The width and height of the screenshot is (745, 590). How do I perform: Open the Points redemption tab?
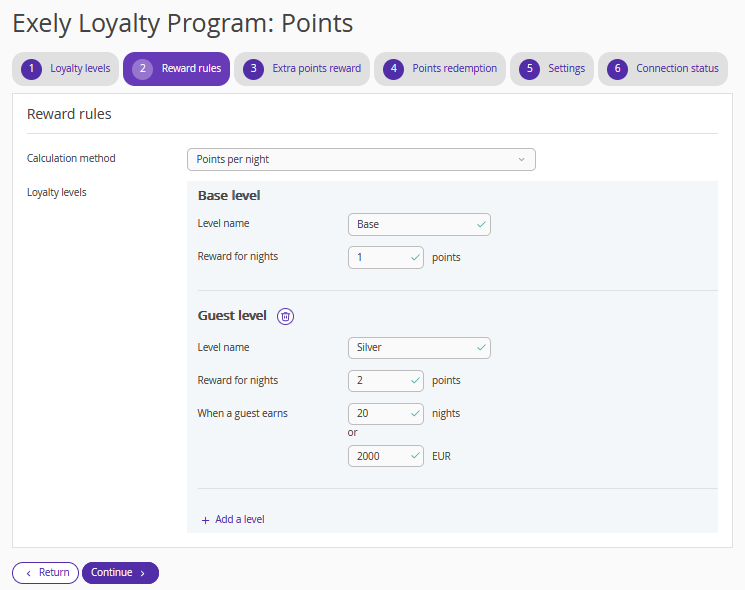coord(440,69)
